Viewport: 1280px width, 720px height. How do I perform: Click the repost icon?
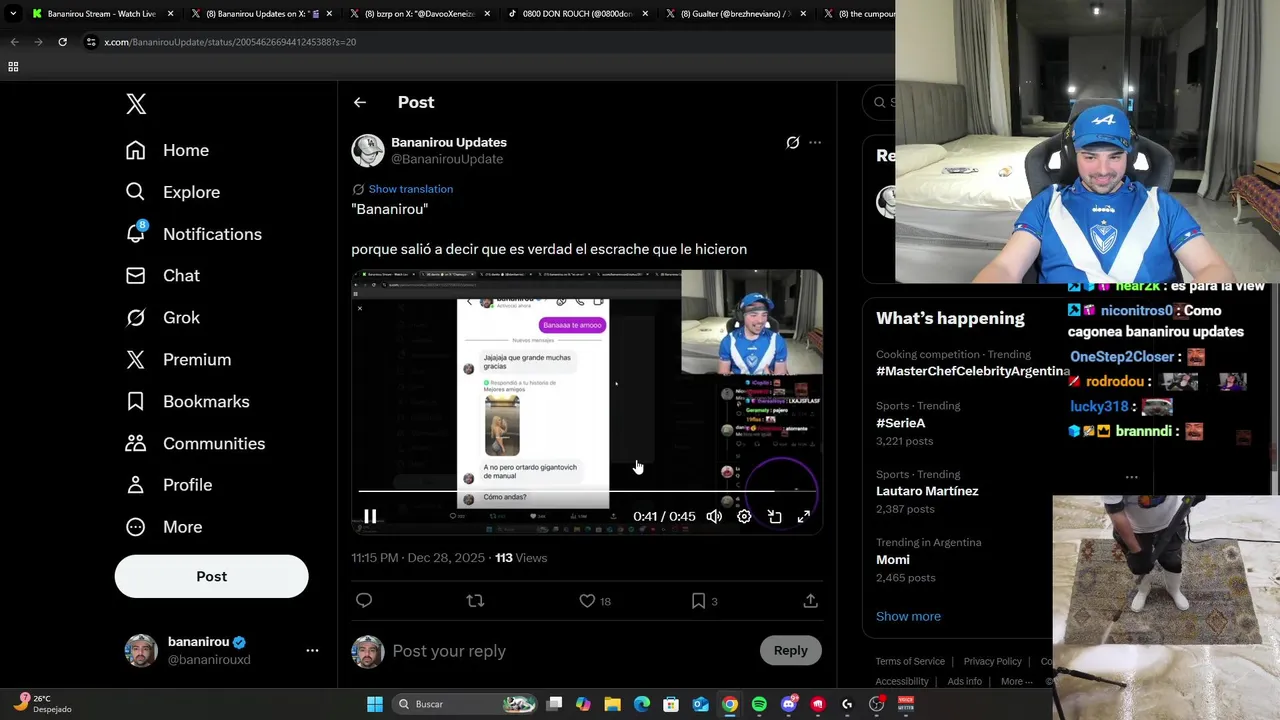[x=475, y=600]
